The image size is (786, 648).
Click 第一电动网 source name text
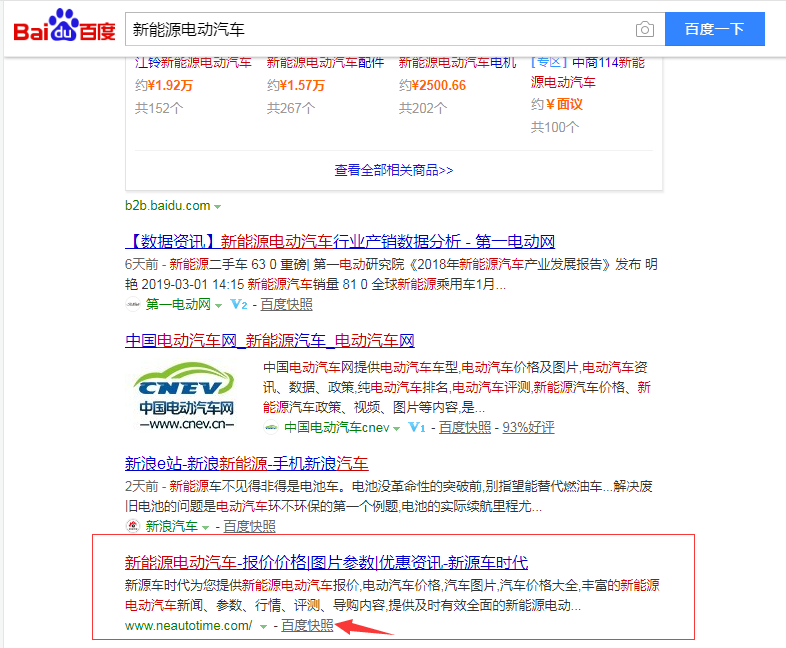(x=178, y=304)
